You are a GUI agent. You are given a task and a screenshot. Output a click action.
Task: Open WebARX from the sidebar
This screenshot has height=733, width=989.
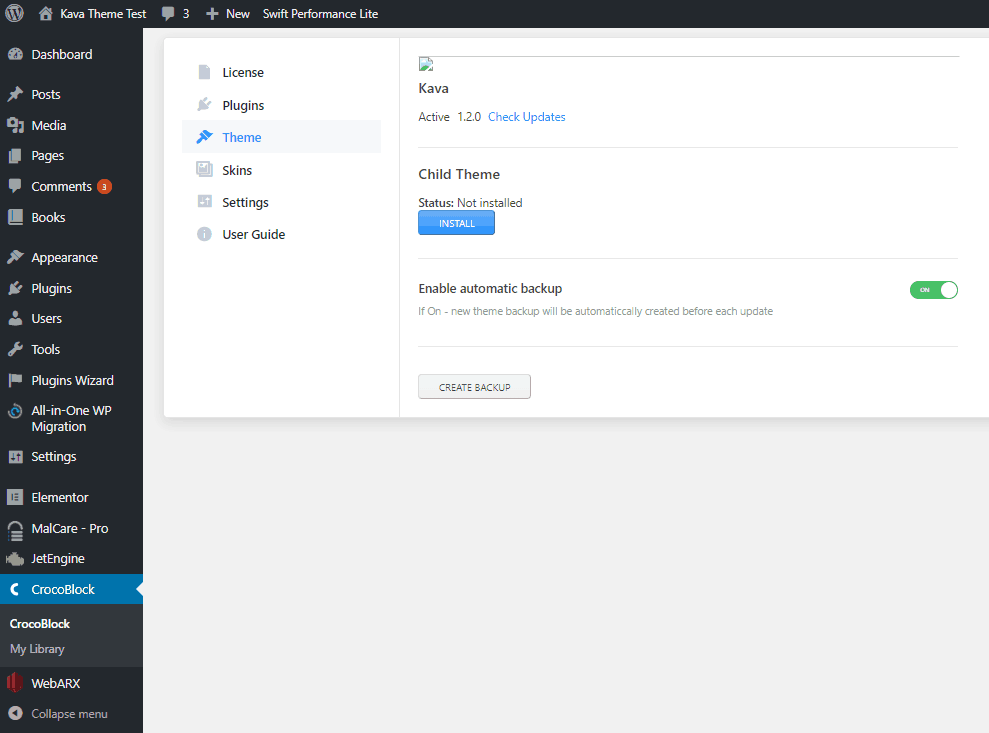[55, 682]
